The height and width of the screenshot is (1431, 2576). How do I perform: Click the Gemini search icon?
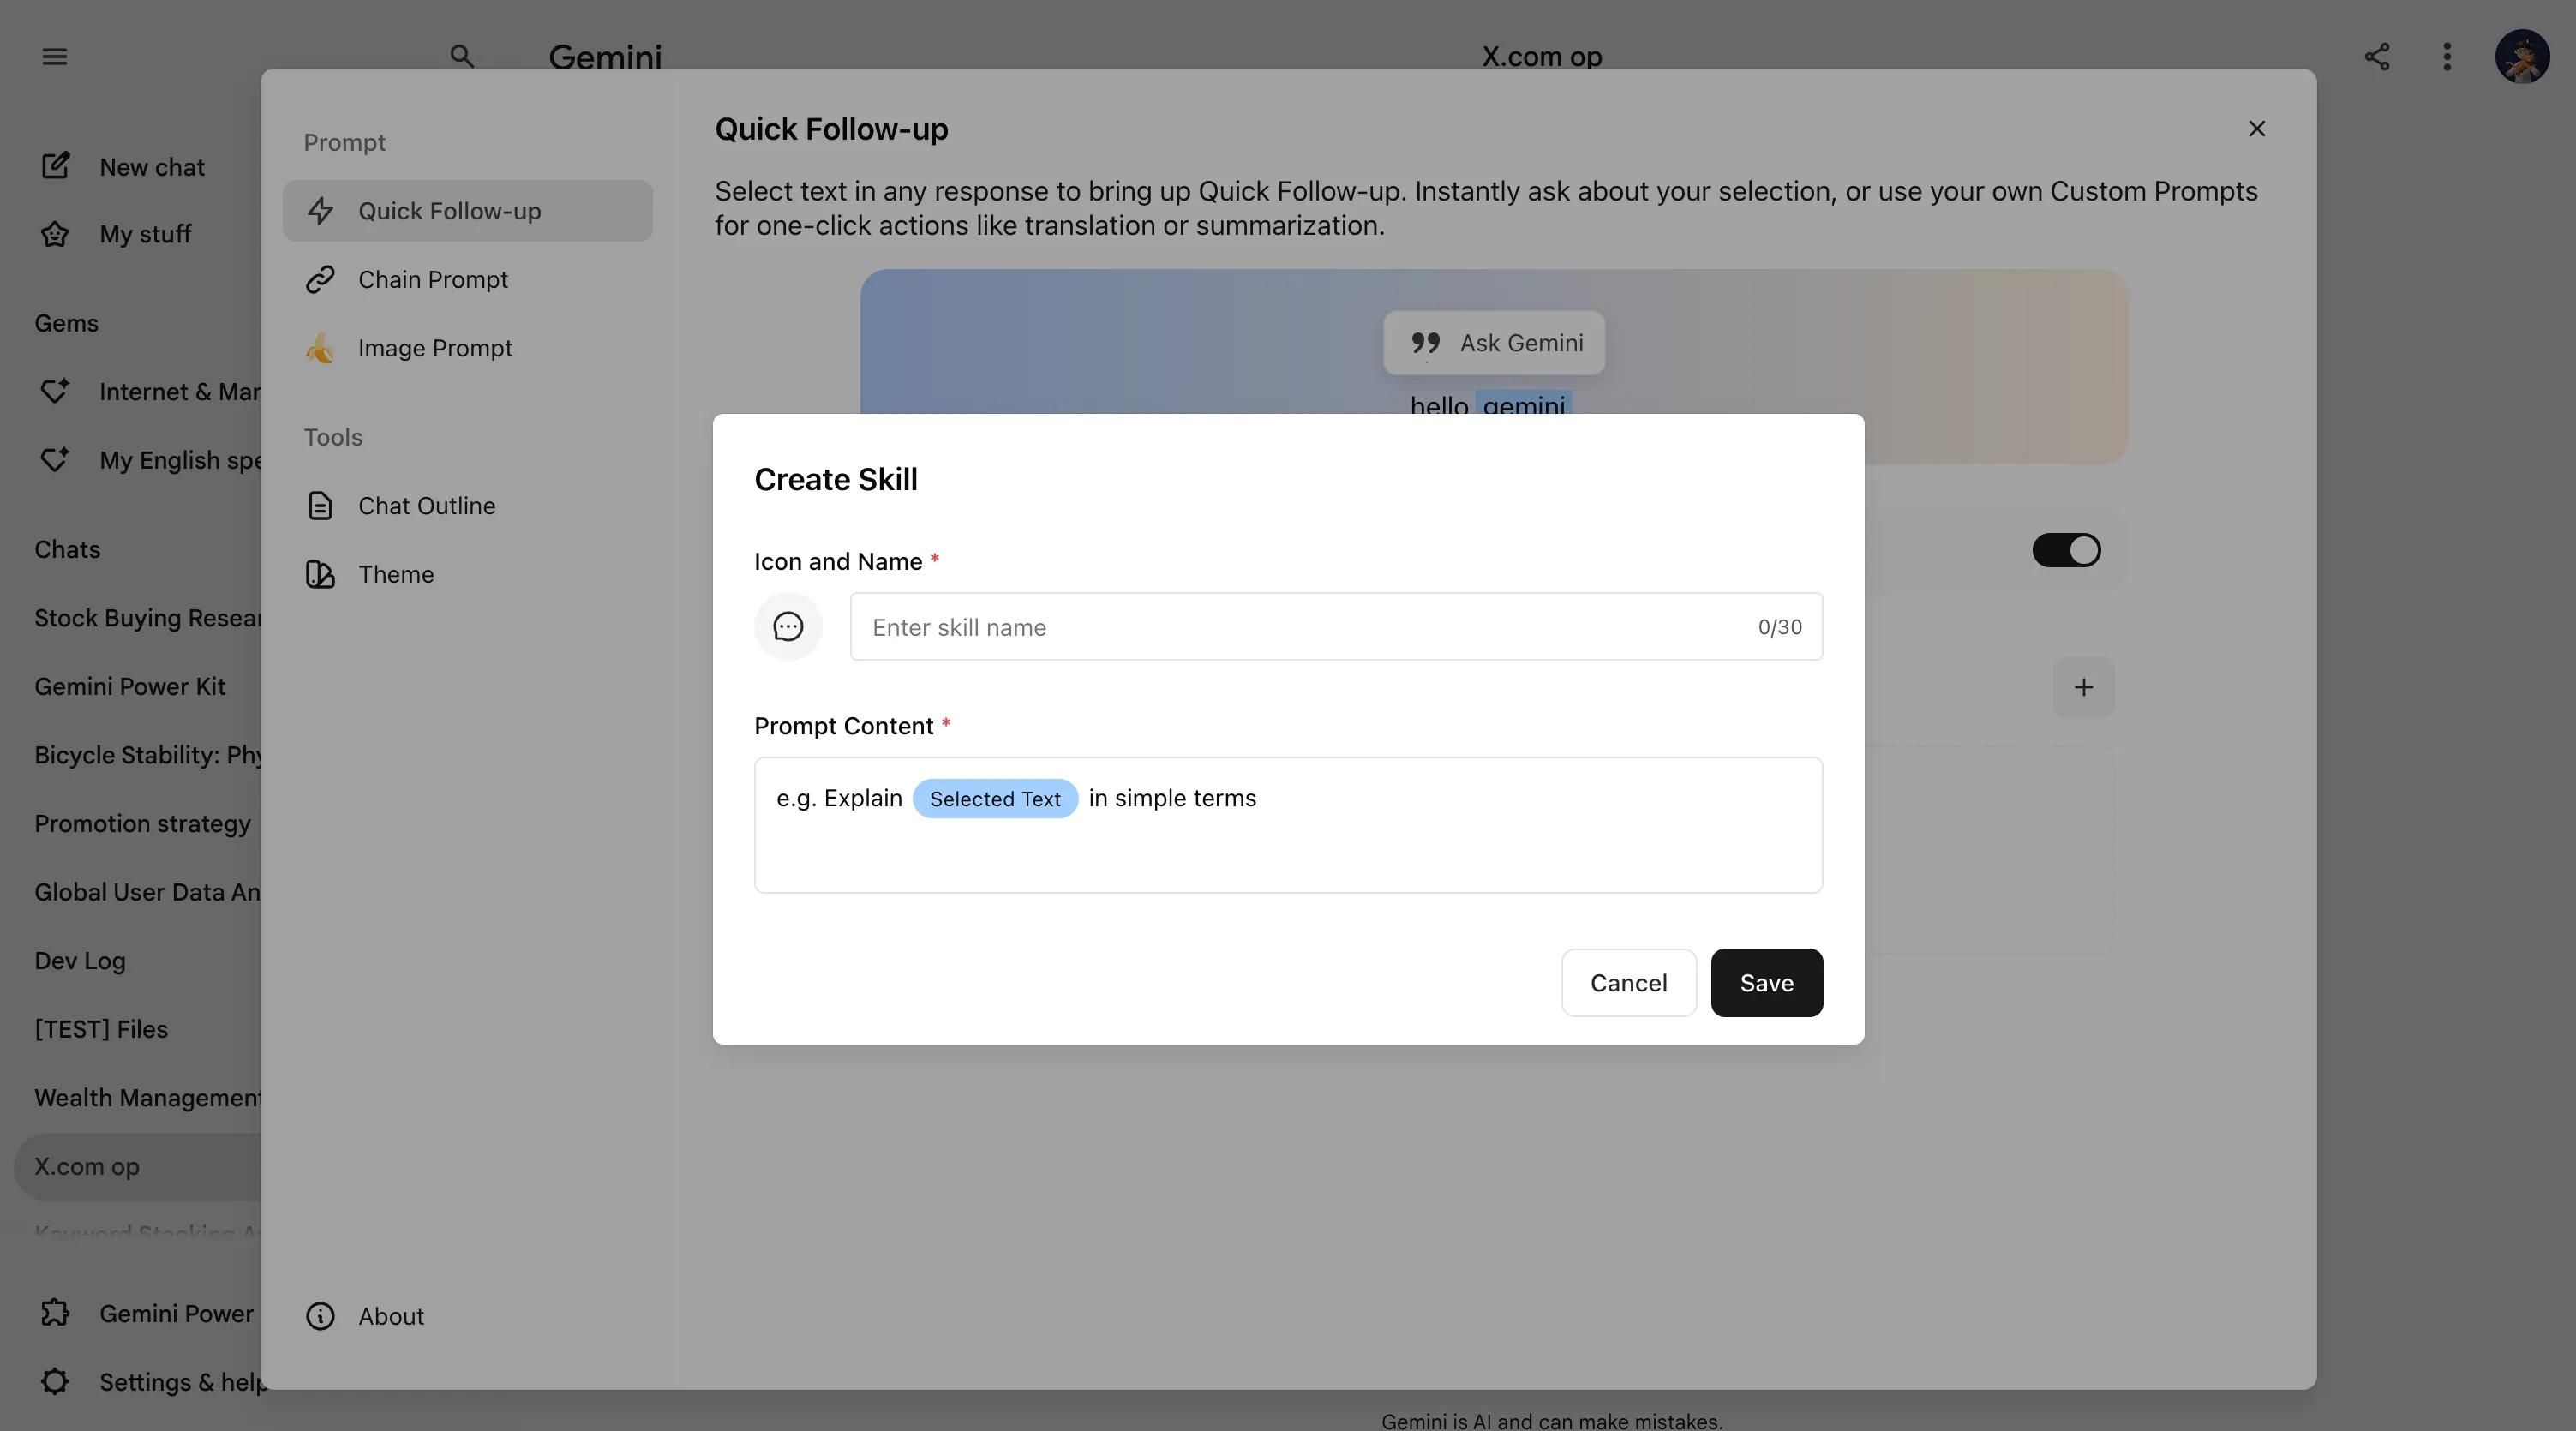461,57
